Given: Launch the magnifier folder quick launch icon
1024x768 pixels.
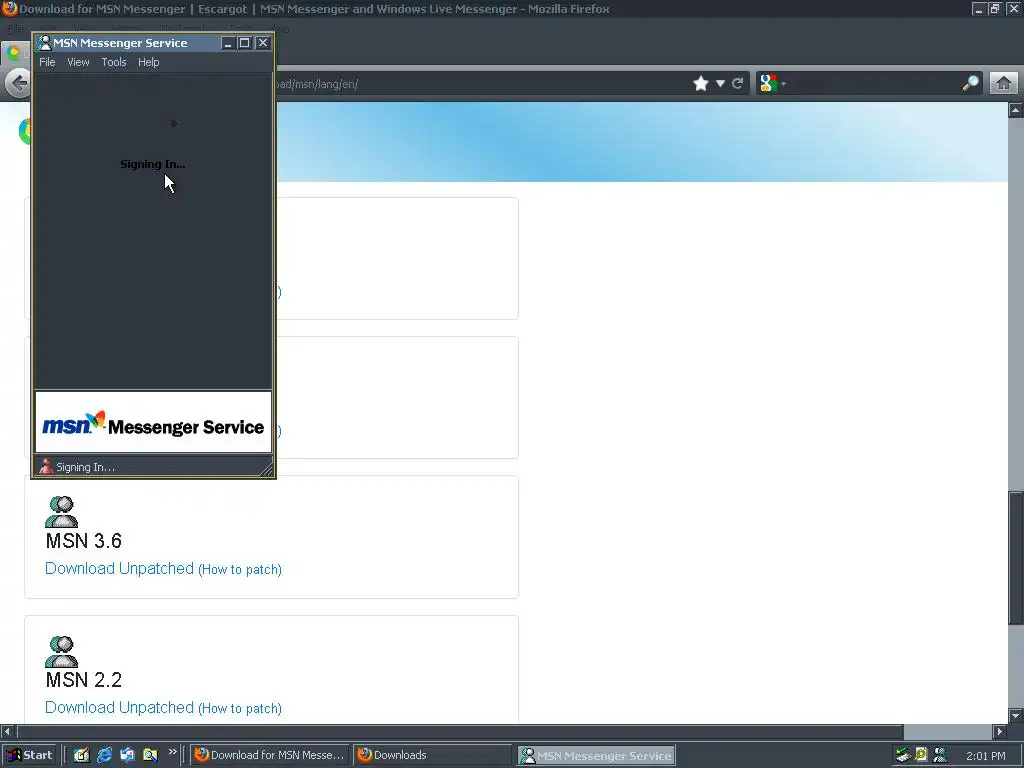Looking at the screenshot, I should coord(150,755).
